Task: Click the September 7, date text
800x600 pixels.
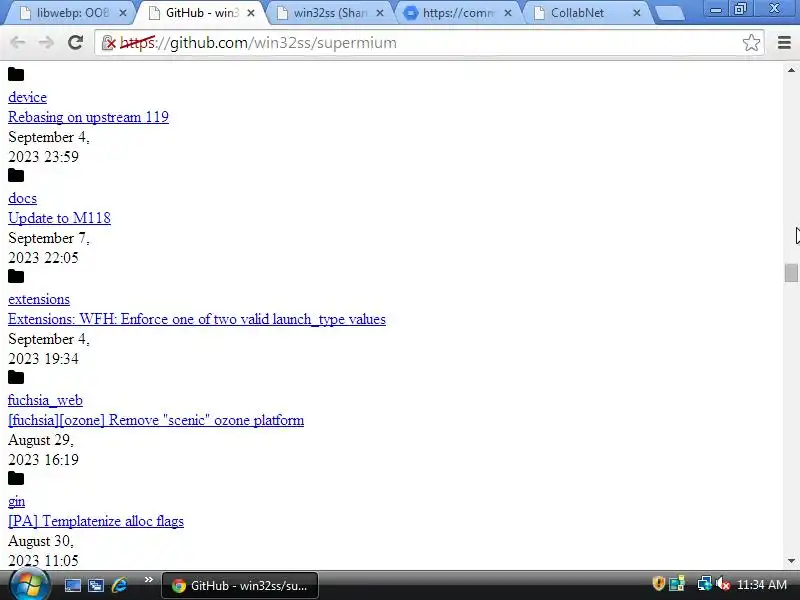Action: coord(49,238)
